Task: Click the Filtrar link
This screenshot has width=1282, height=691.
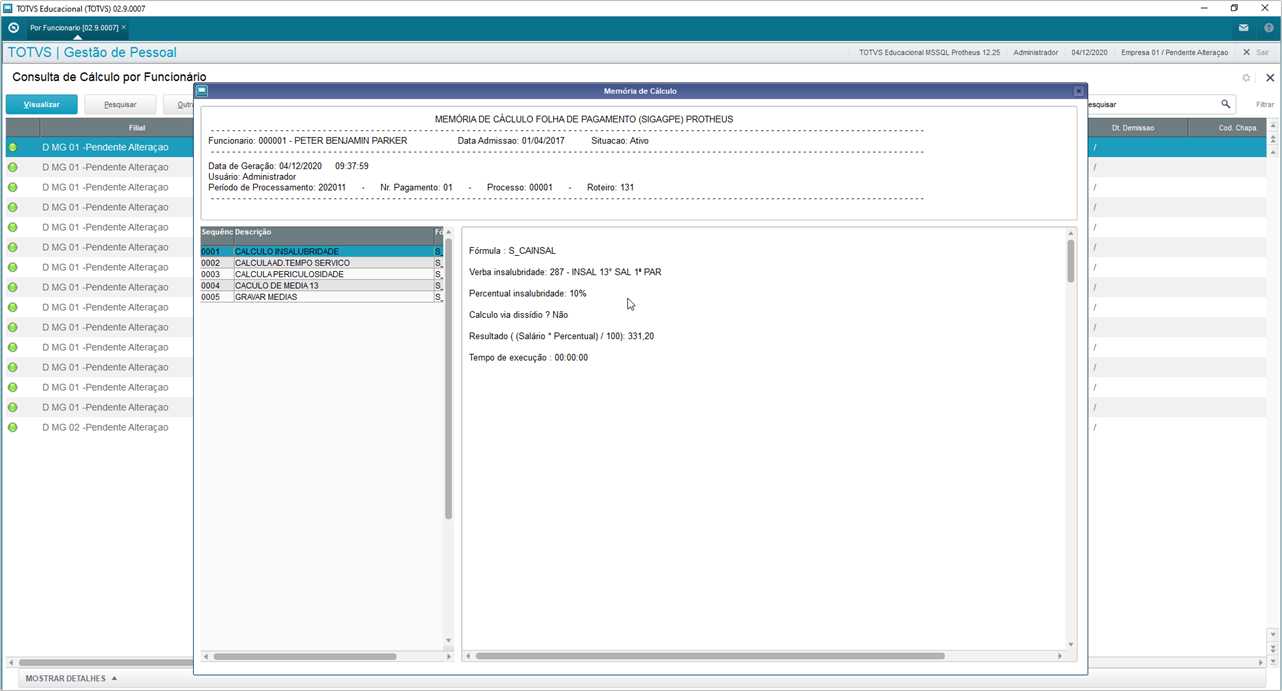Action: 1265,104
